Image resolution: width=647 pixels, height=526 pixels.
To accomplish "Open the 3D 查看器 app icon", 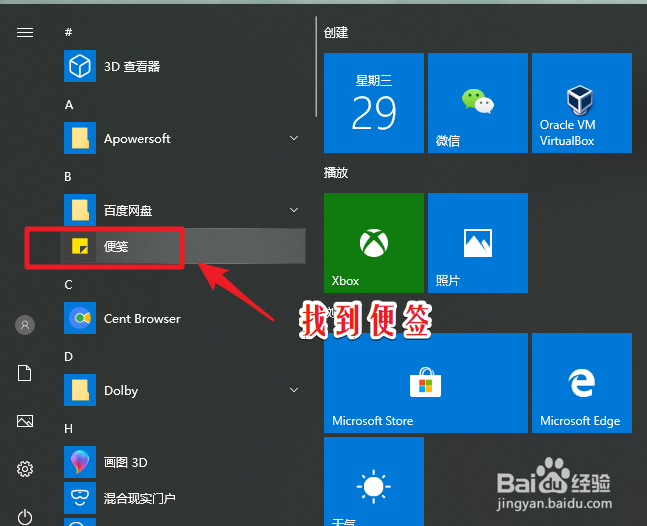I will (x=80, y=66).
